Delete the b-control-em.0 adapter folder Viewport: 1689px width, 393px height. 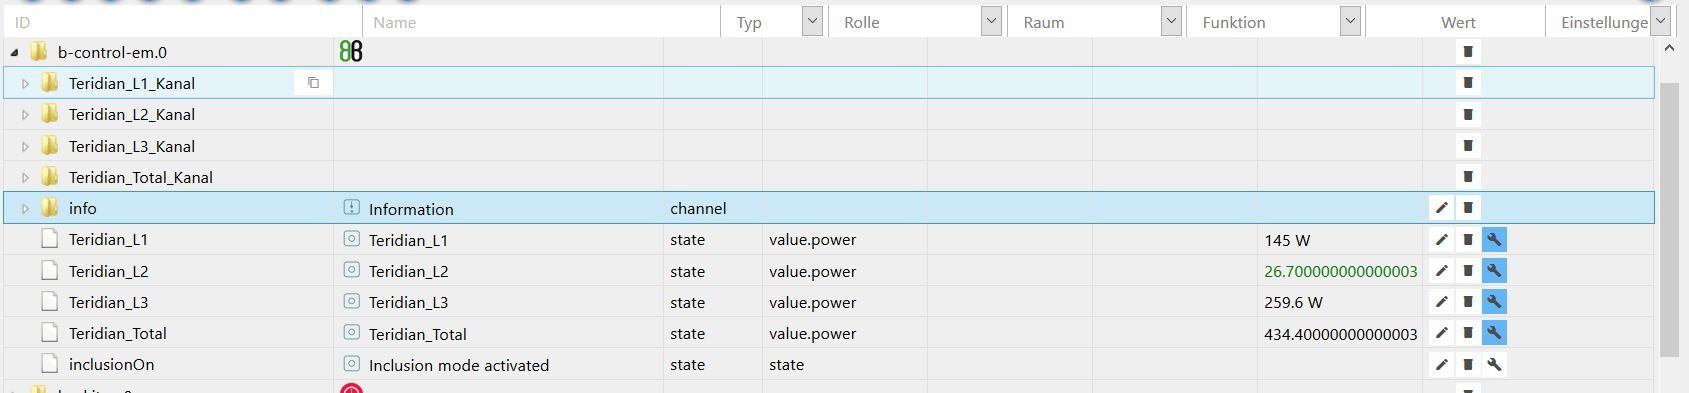click(x=1468, y=52)
